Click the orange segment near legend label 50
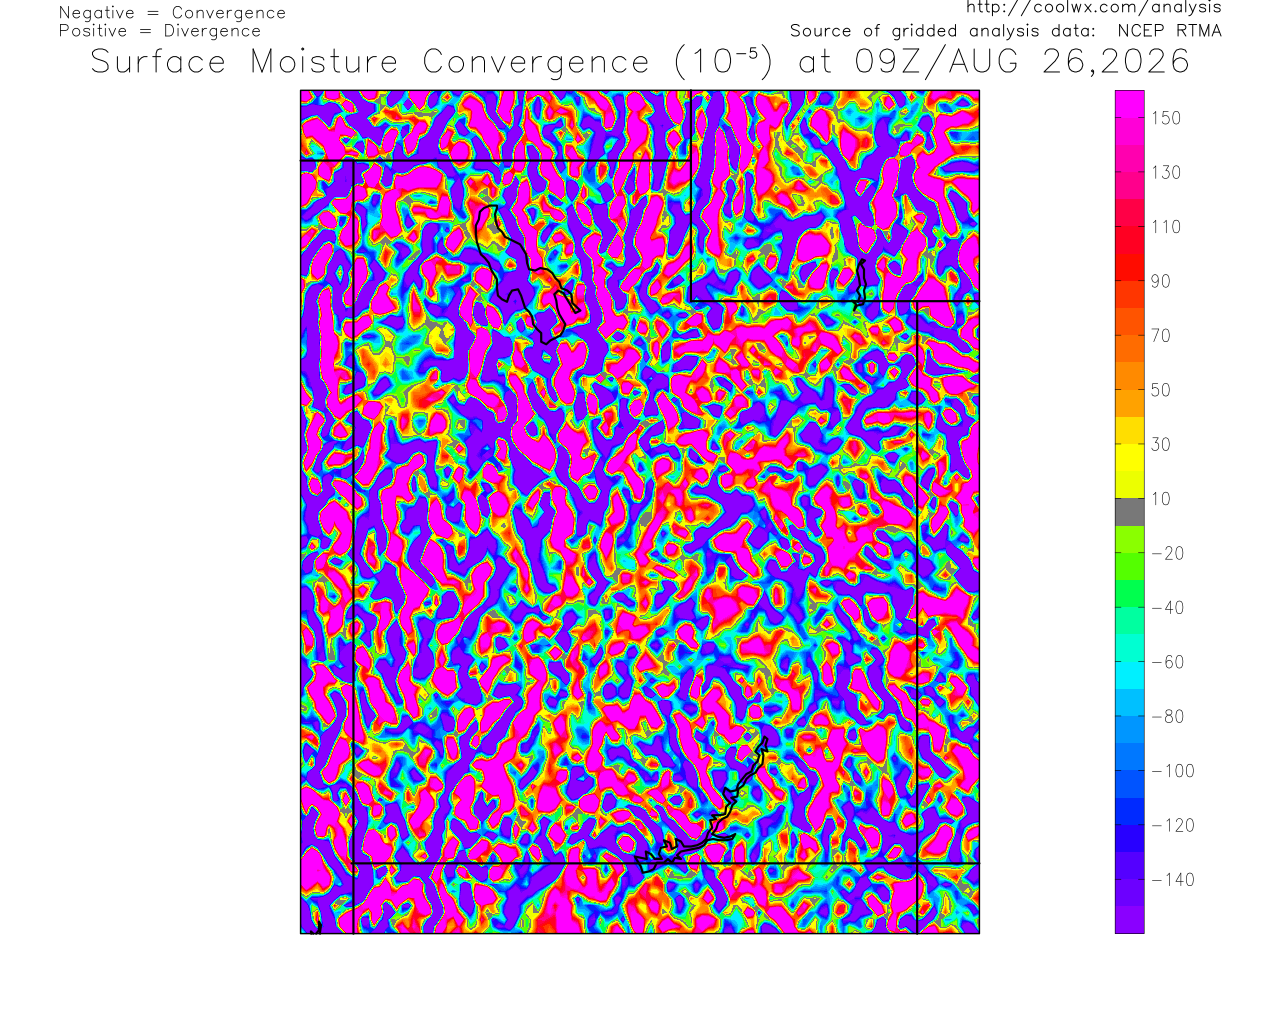 [x=1130, y=390]
